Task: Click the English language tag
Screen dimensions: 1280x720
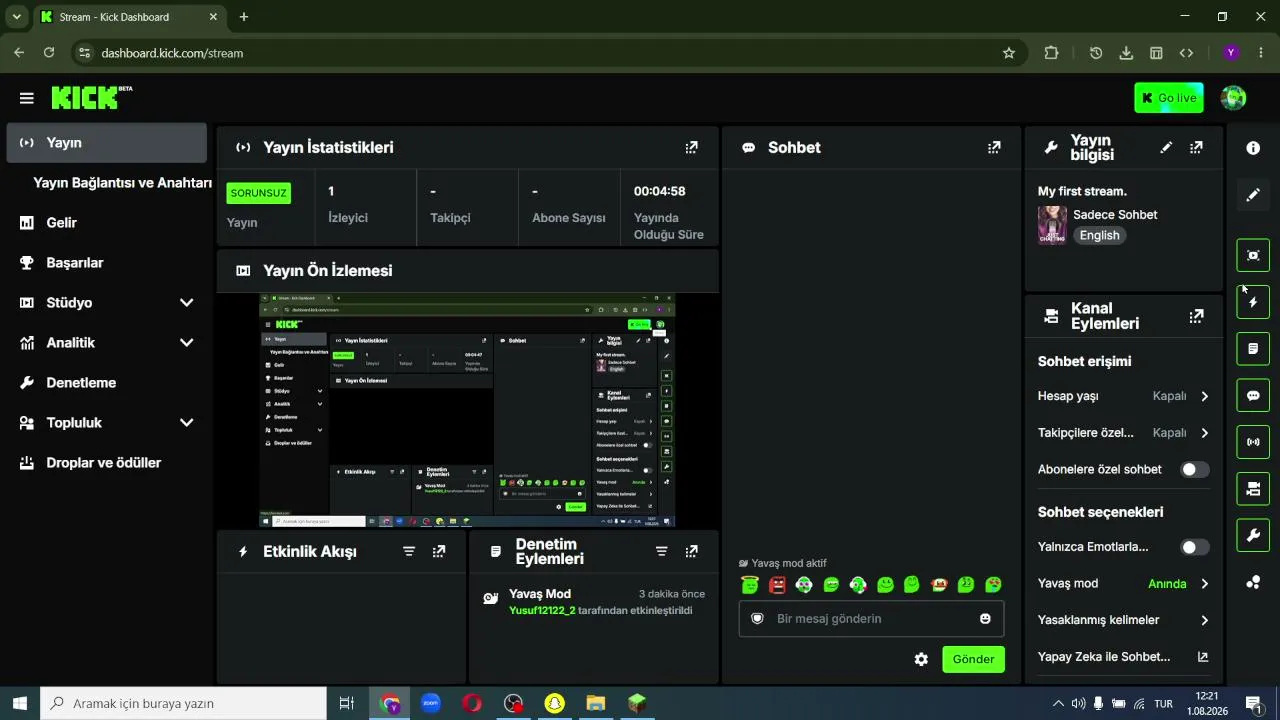Action: coord(1099,236)
